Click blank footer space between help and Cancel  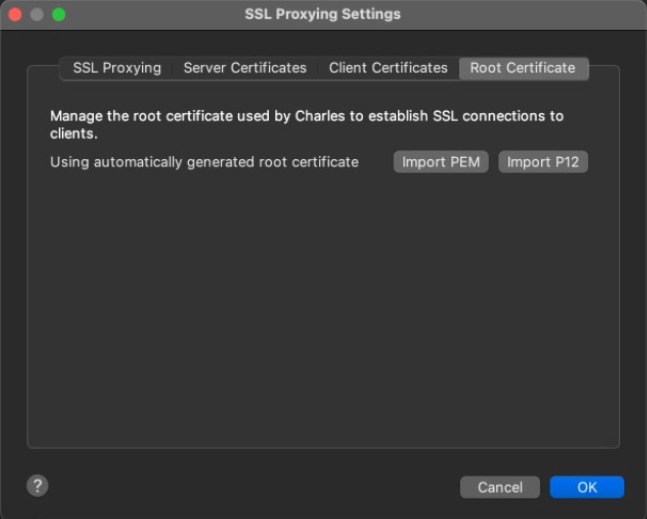tap(250, 487)
